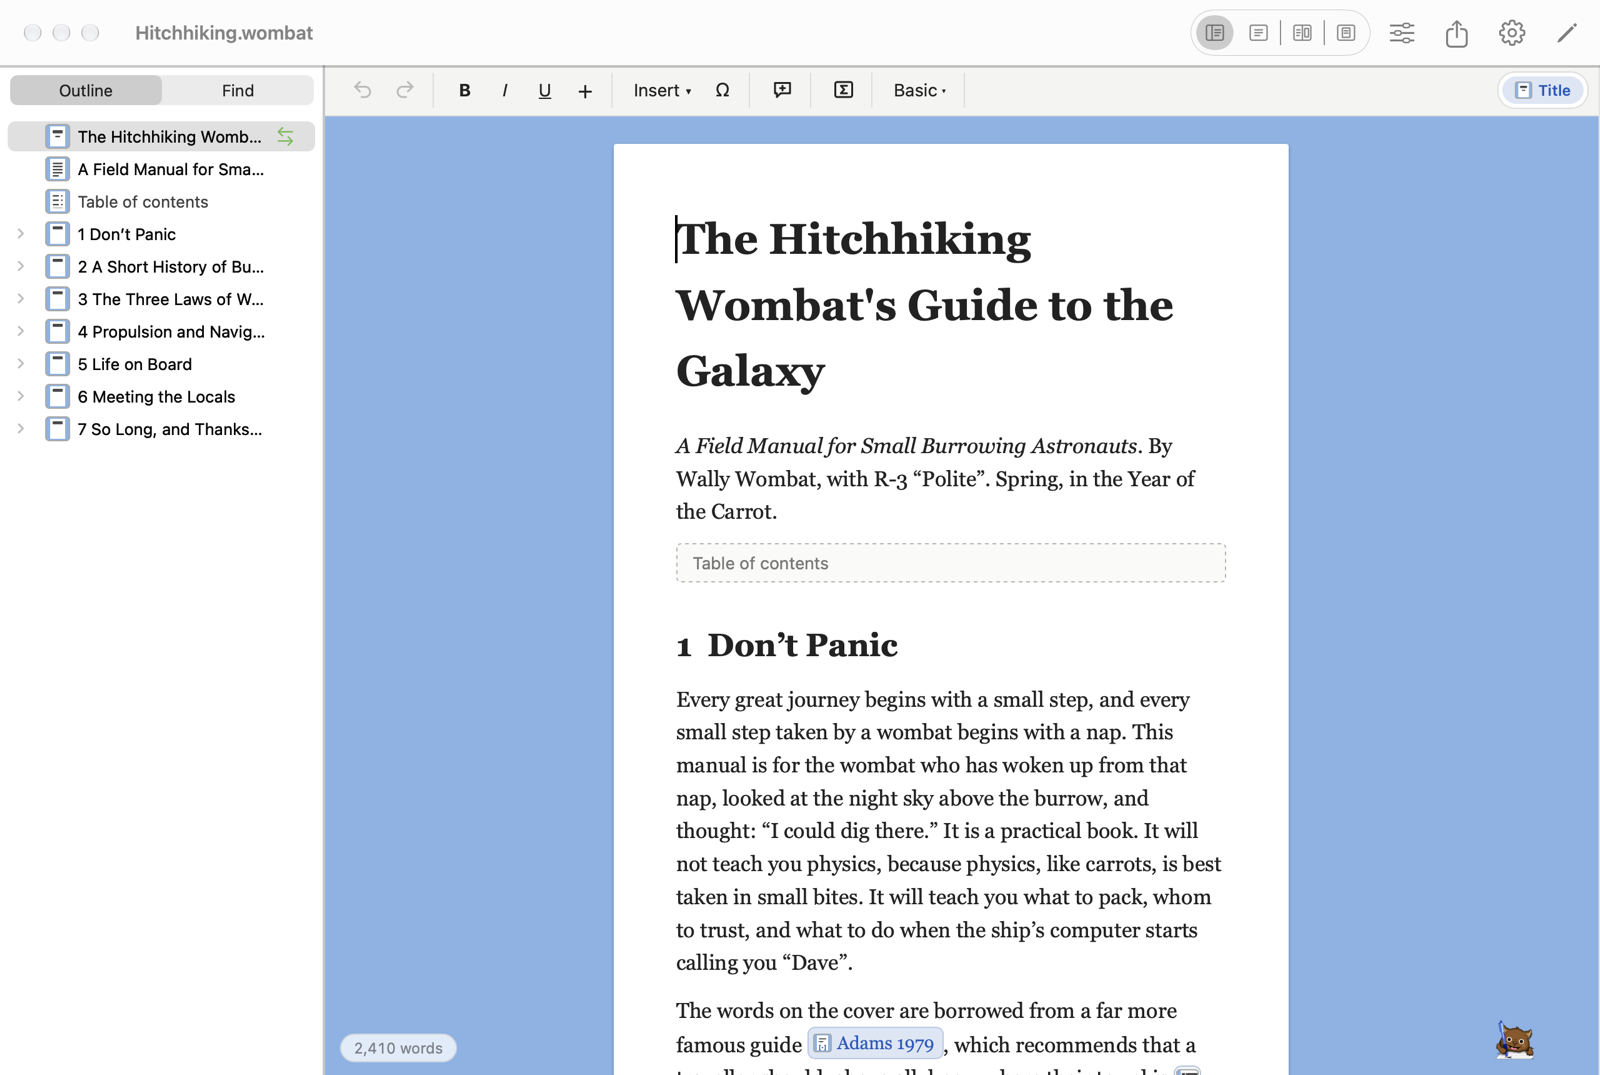Screen dimensions: 1600x1075
Task: Expand 4 Propulsion and Navigation chapter
Action: pos(20,332)
